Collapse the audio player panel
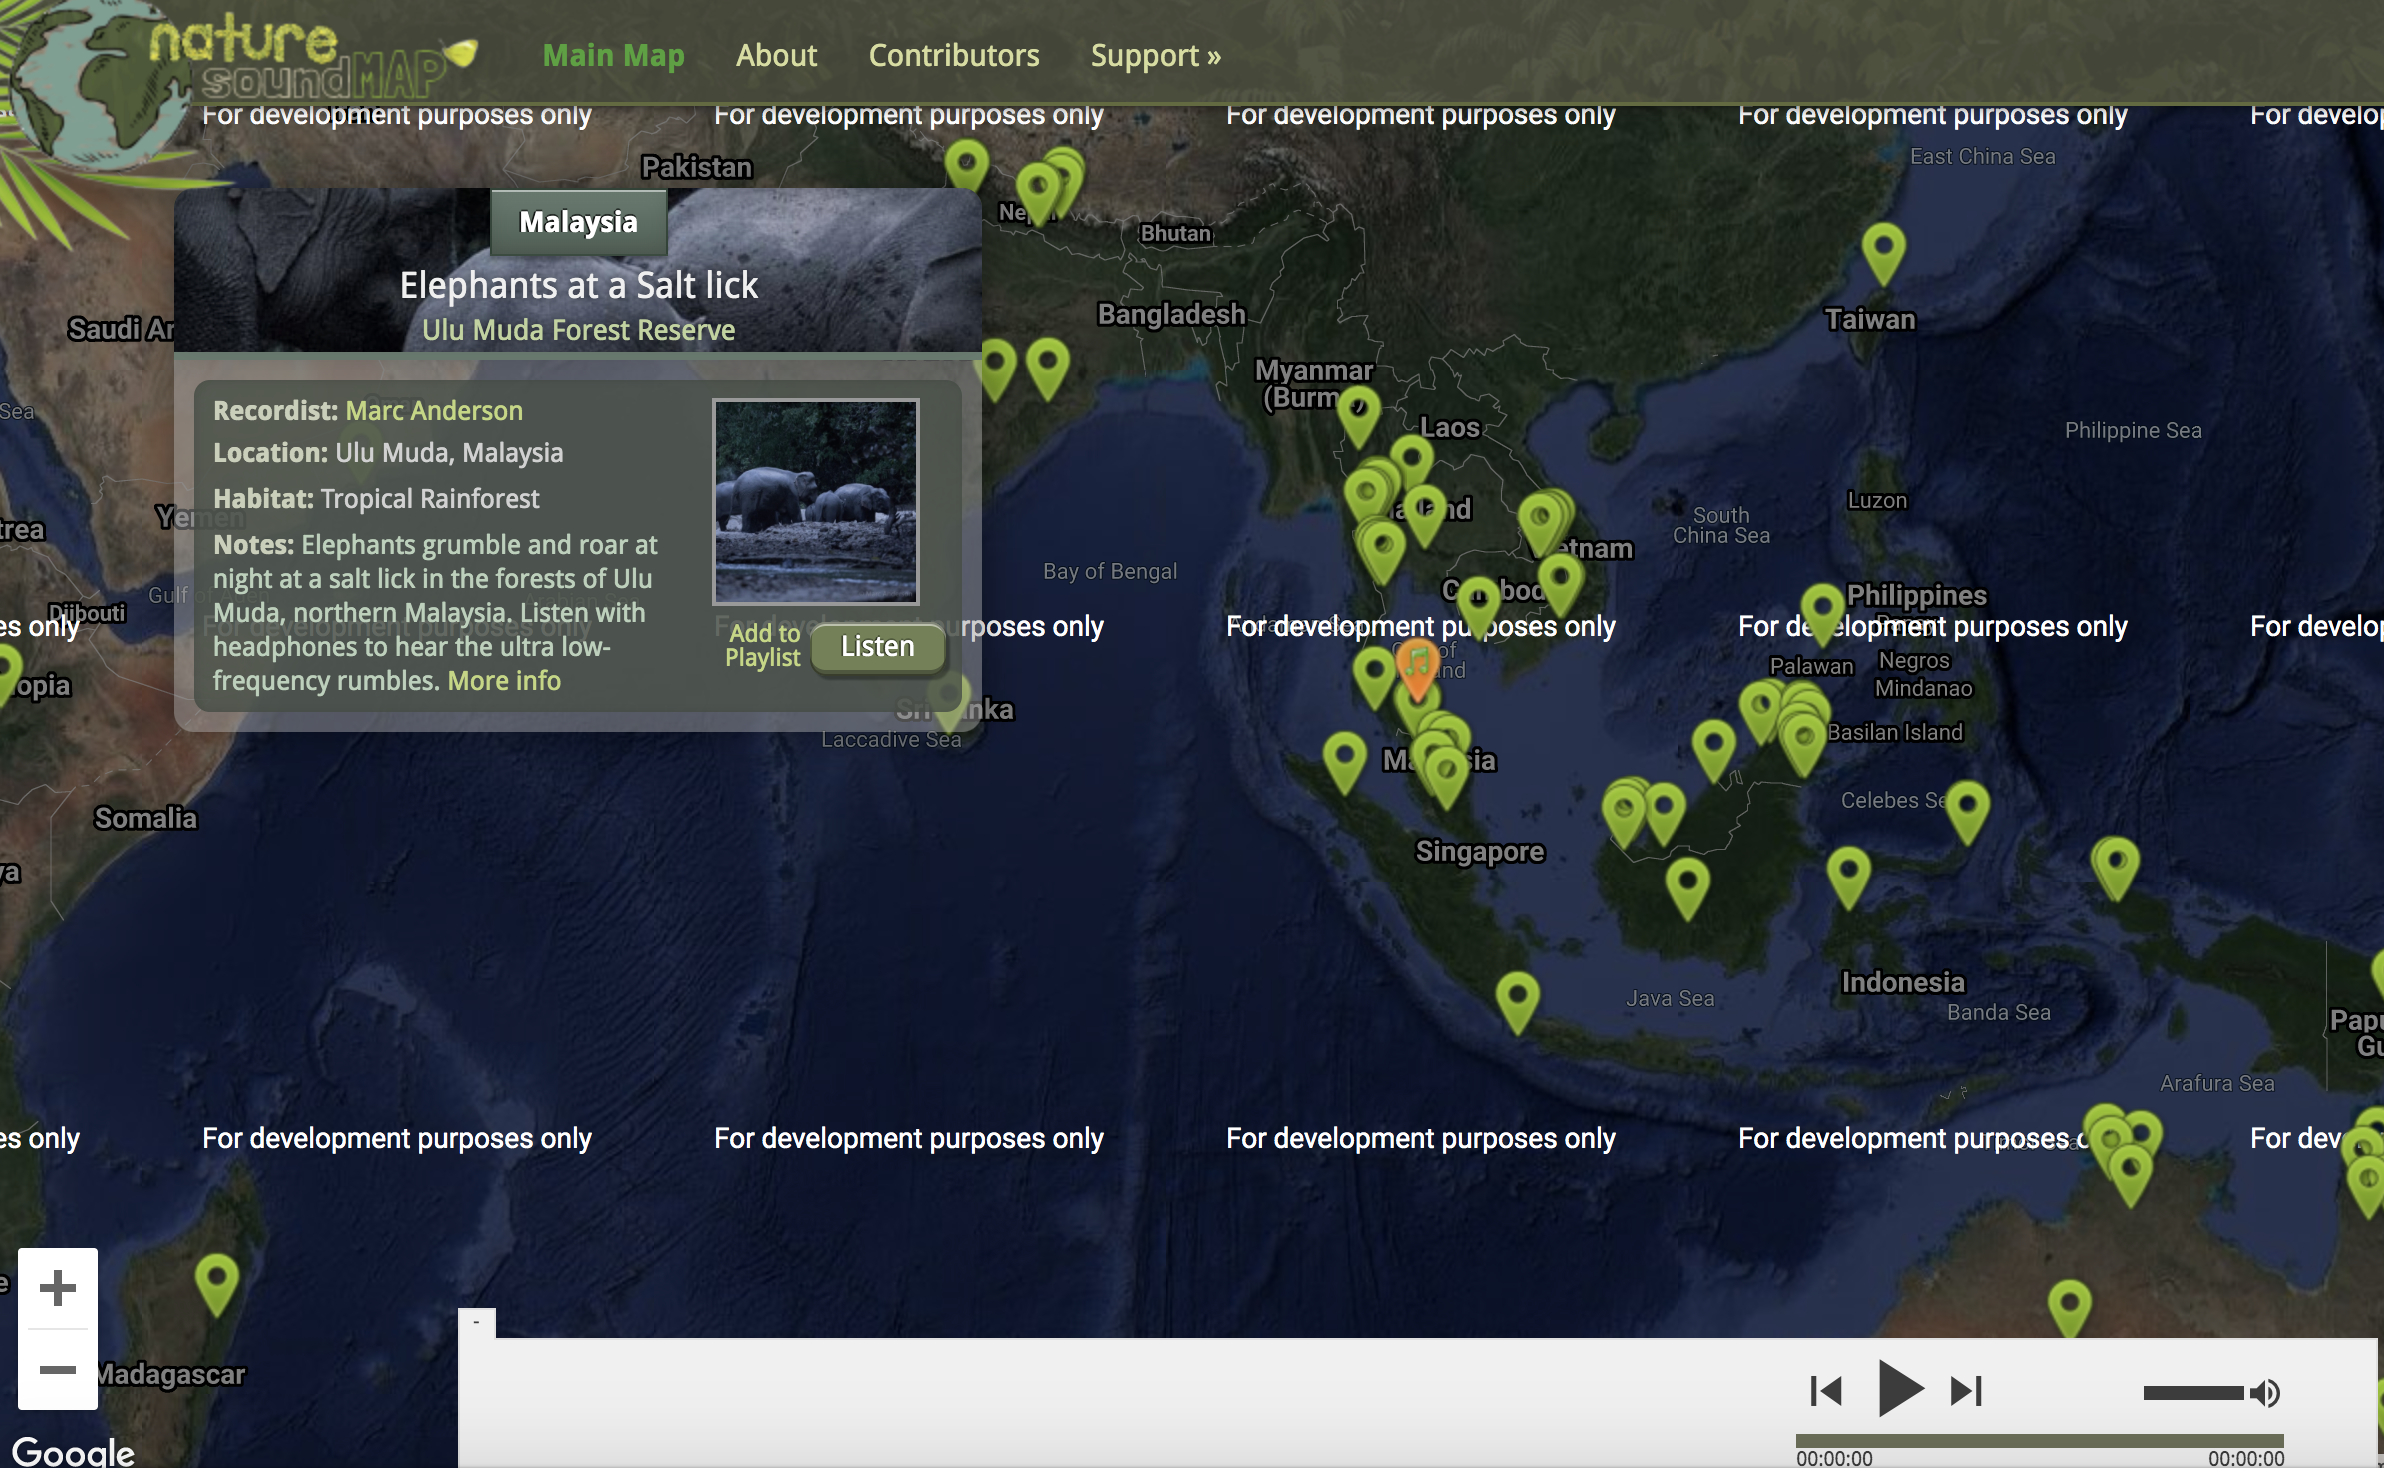The image size is (2384, 1468). (x=475, y=1322)
